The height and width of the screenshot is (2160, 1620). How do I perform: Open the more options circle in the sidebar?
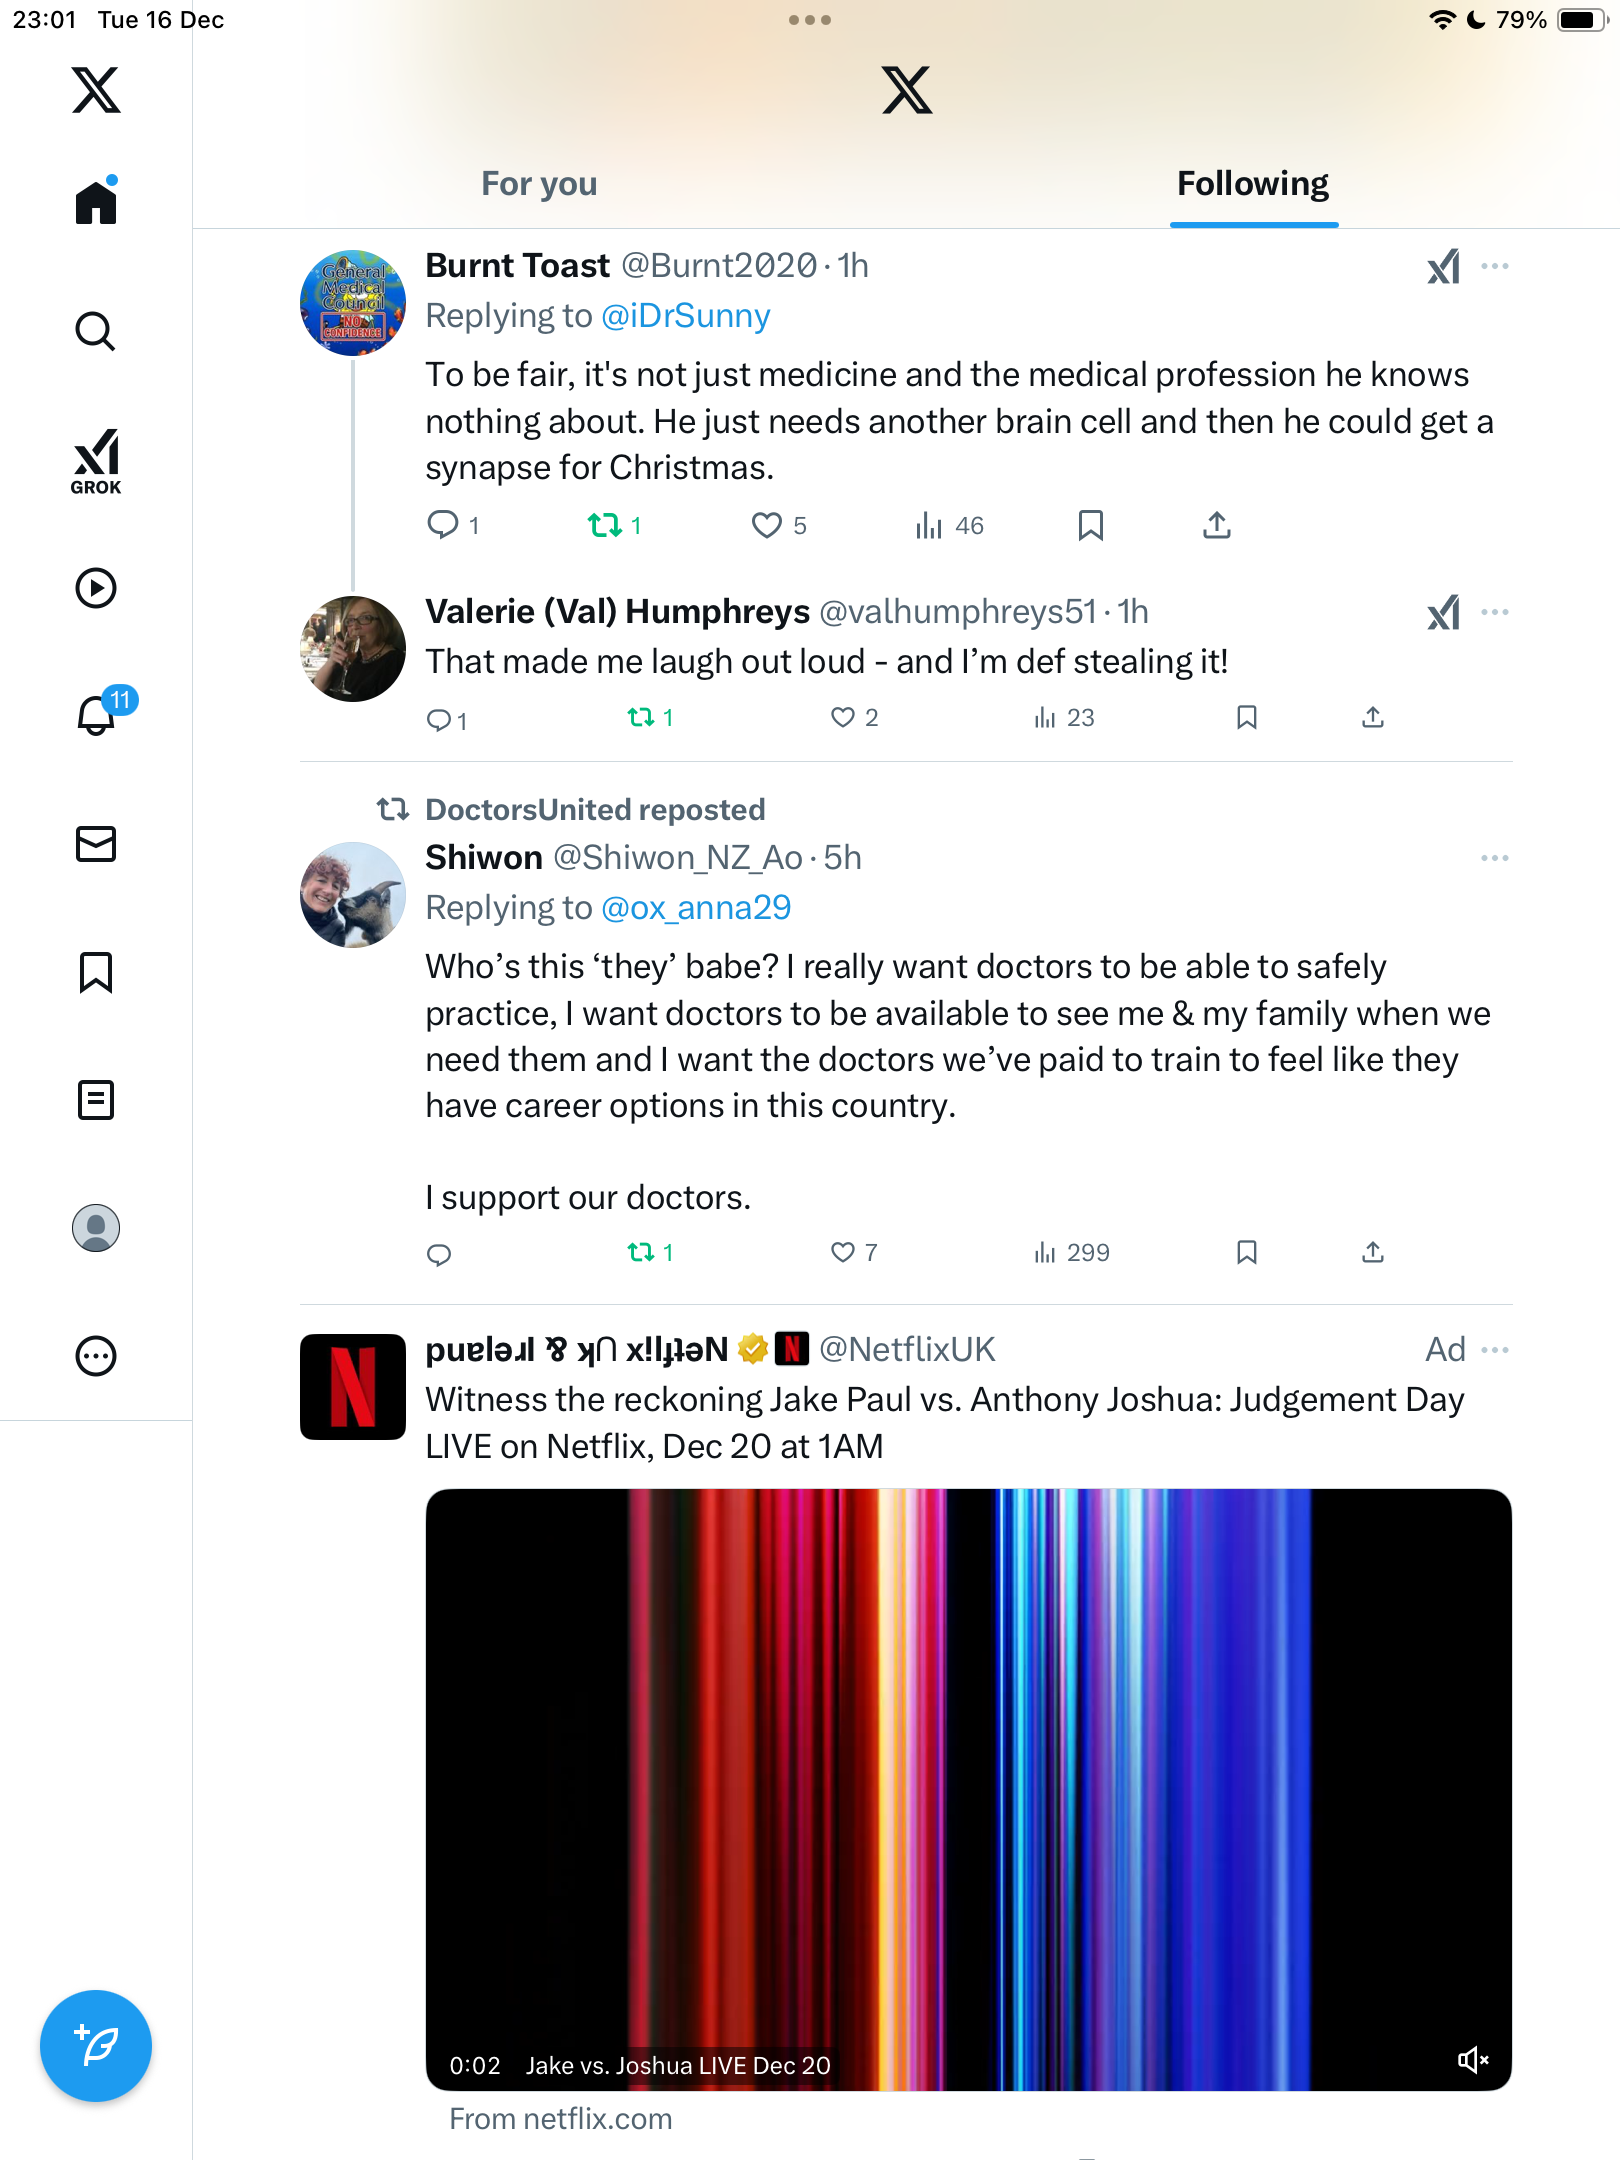coord(96,1356)
